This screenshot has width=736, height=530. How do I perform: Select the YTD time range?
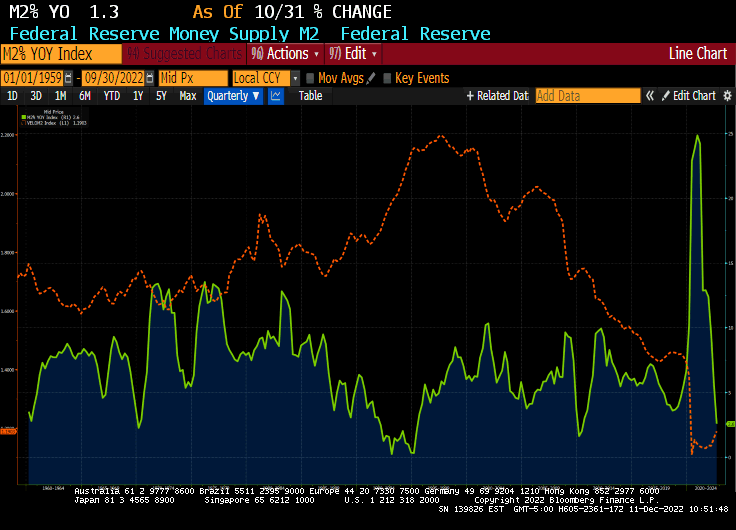(x=111, y=96)
